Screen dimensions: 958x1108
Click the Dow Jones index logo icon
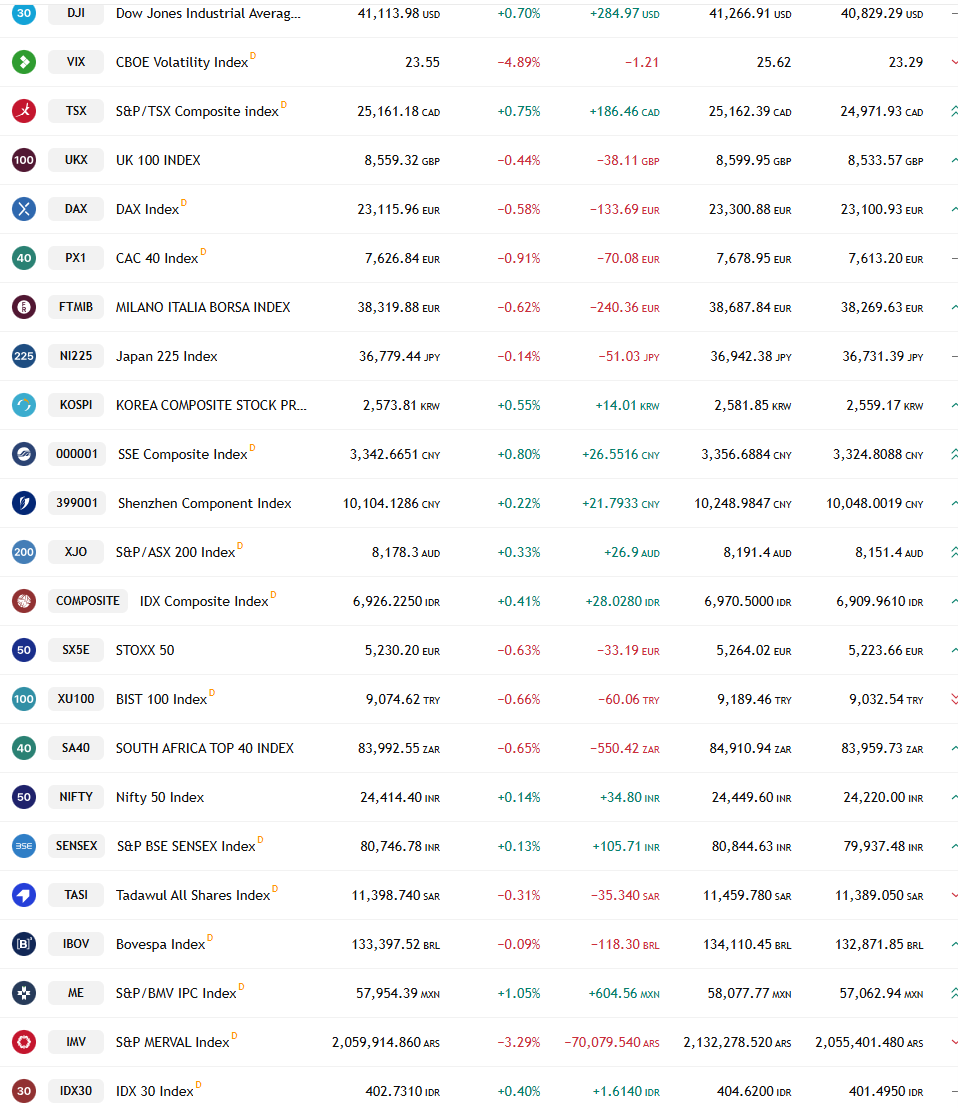click(x=24, y=13)
